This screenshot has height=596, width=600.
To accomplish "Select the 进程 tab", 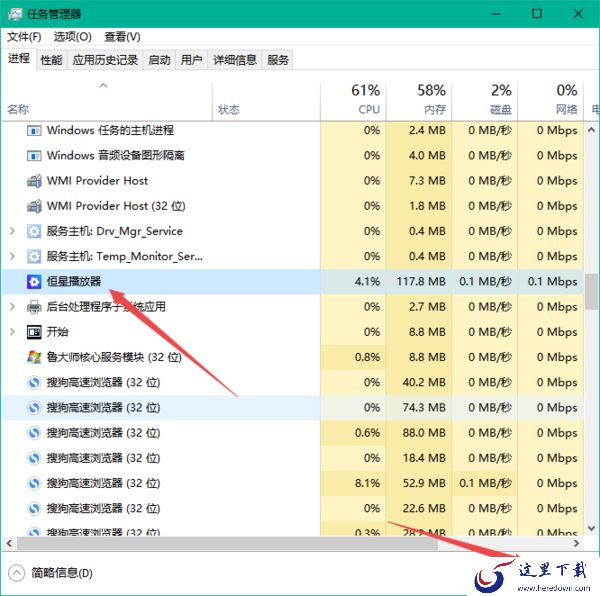I will (19, 59).
